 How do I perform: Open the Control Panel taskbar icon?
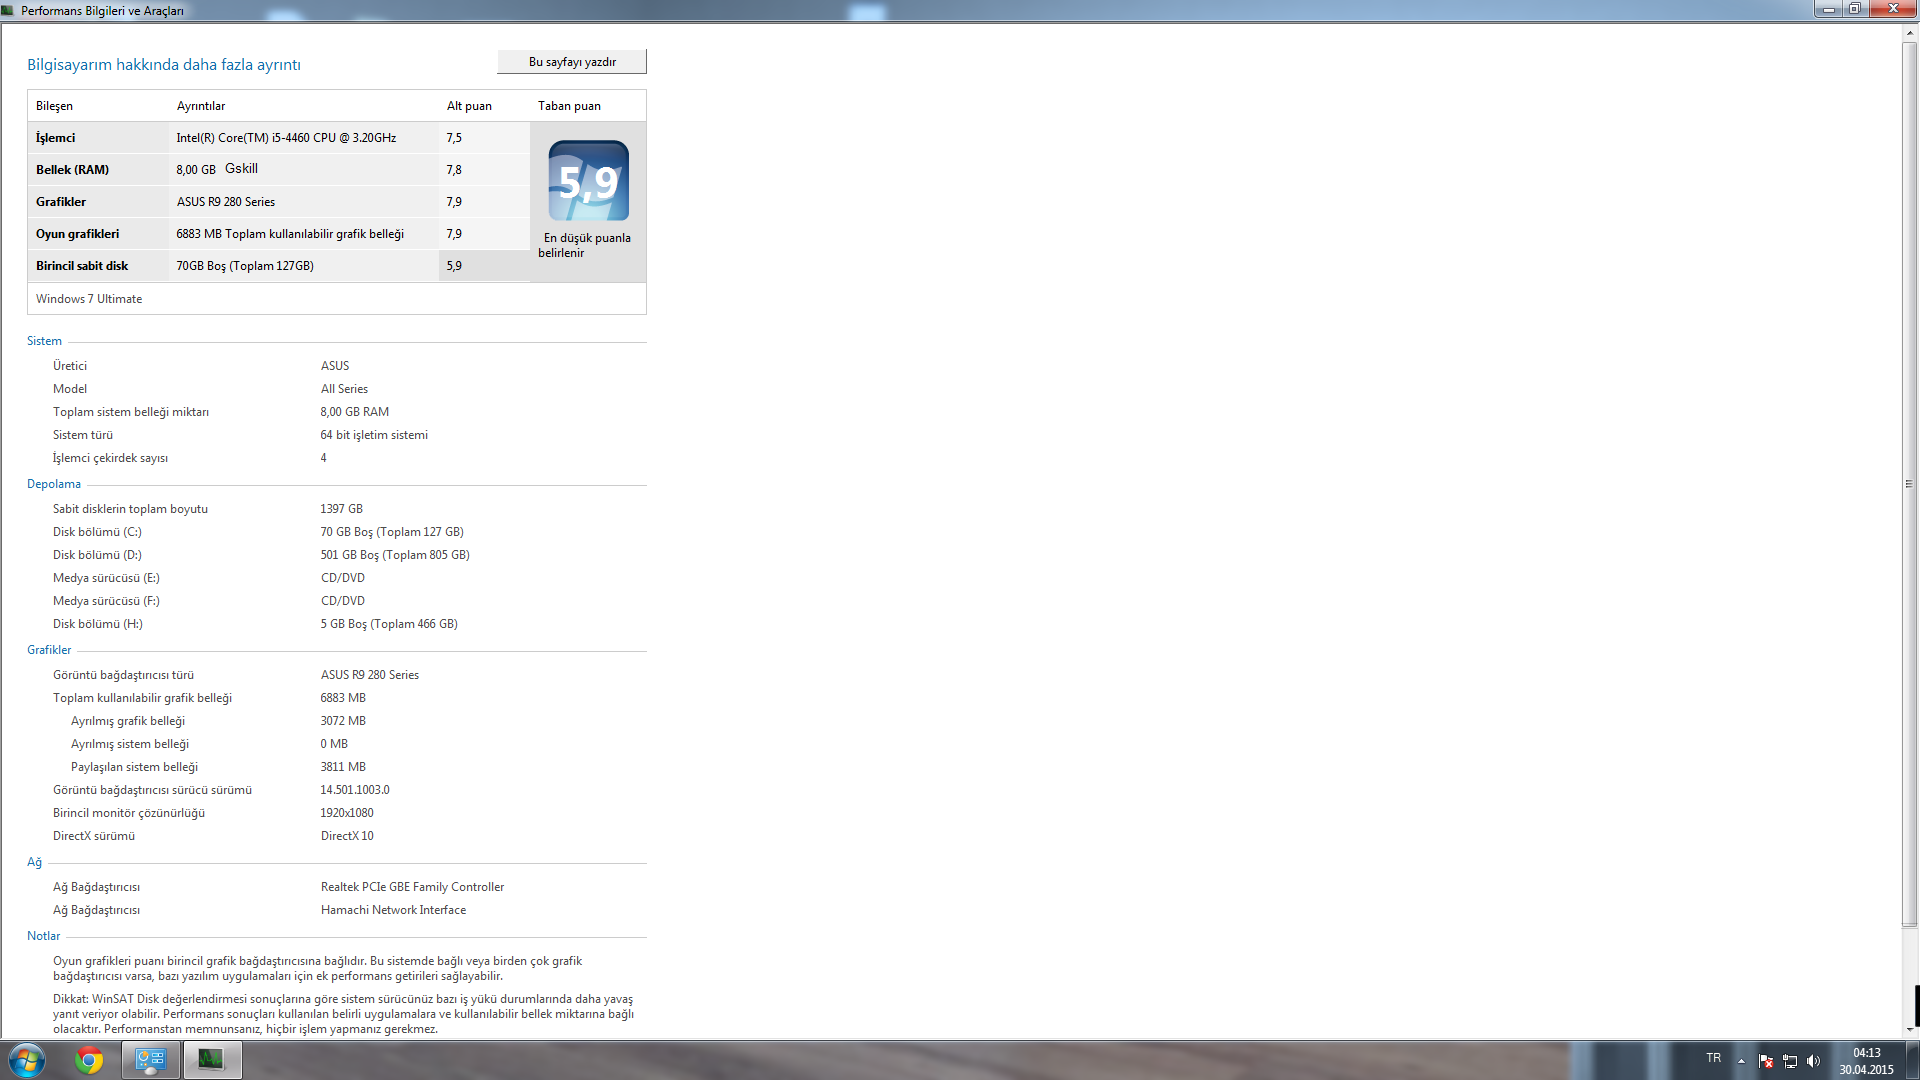[151, 1060]
